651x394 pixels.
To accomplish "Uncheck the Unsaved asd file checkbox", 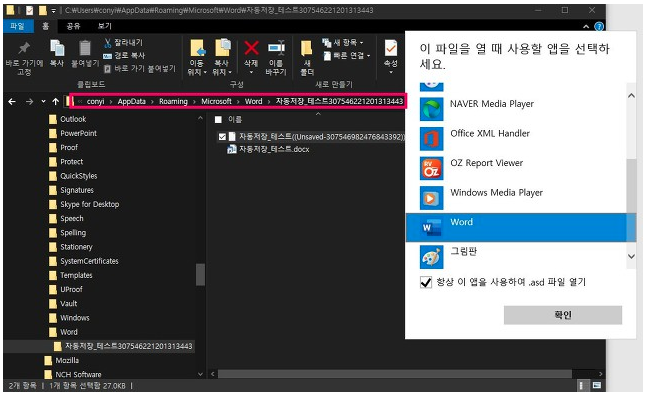I will pyautogui.click(x=222, y=137).
